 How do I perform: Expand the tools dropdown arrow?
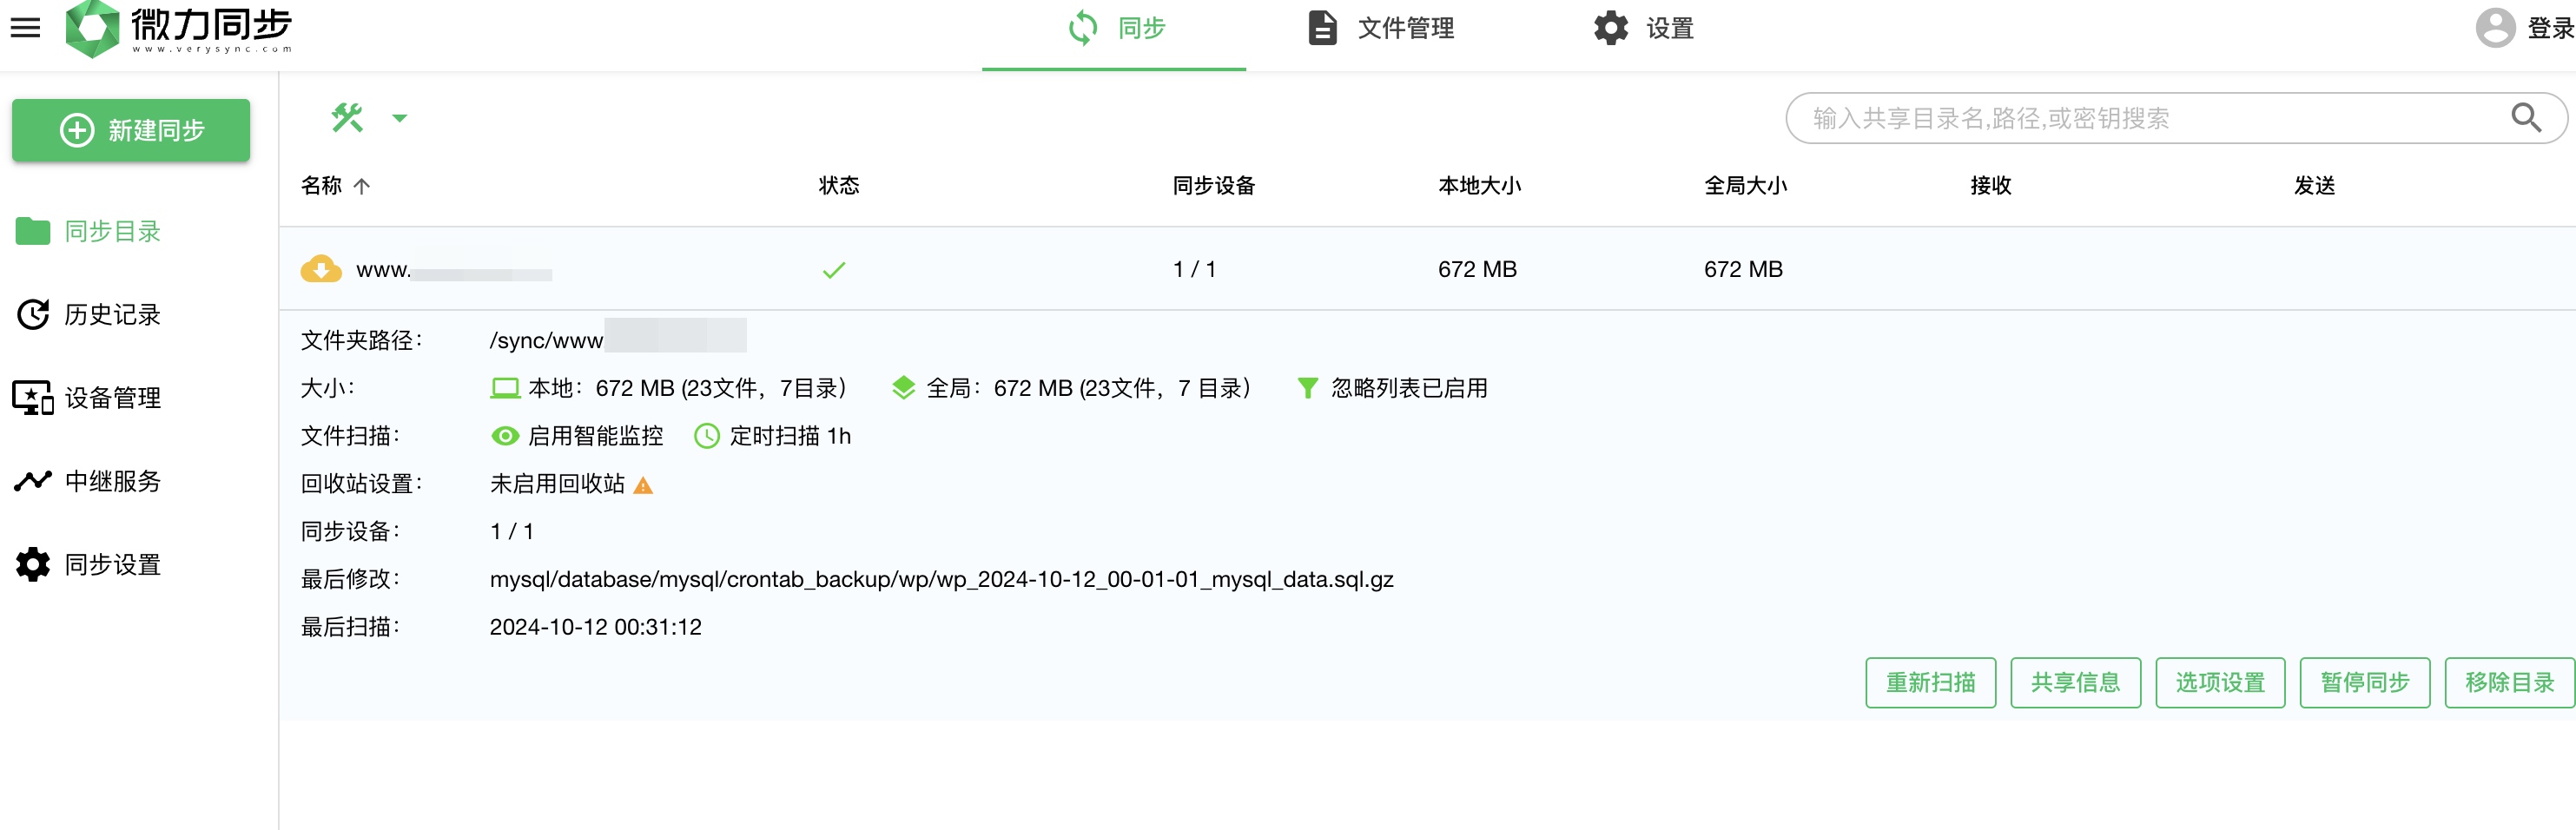pyautogui.click(x=400, y=118)
